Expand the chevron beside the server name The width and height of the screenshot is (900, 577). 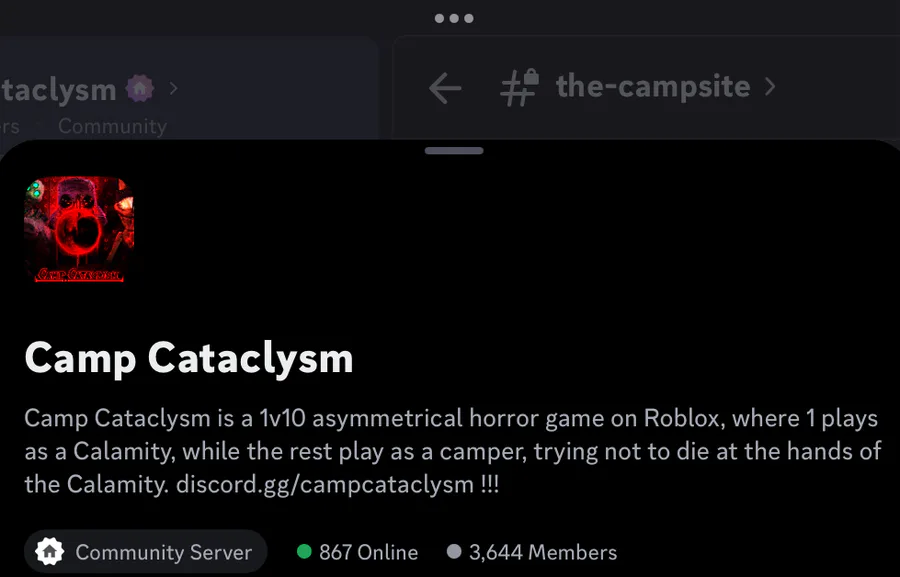[174, 89]
